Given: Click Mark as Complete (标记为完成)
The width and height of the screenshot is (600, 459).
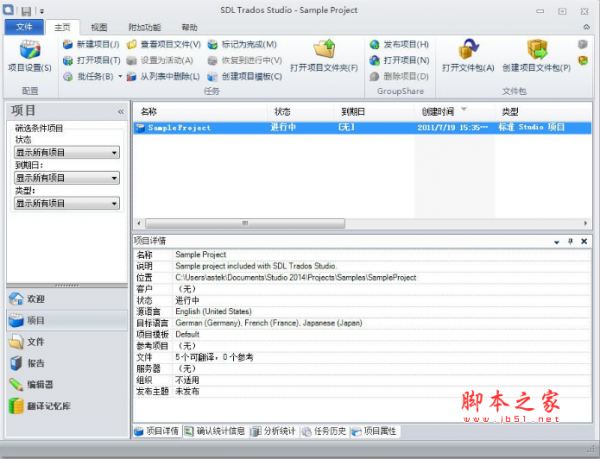Looking at the screenshot, I should [242, 44].
